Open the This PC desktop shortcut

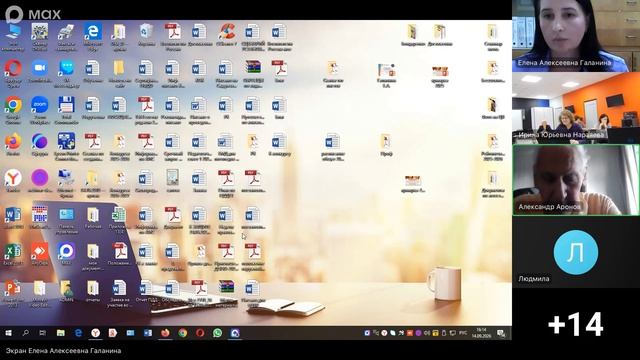click(x=13, y=37)
